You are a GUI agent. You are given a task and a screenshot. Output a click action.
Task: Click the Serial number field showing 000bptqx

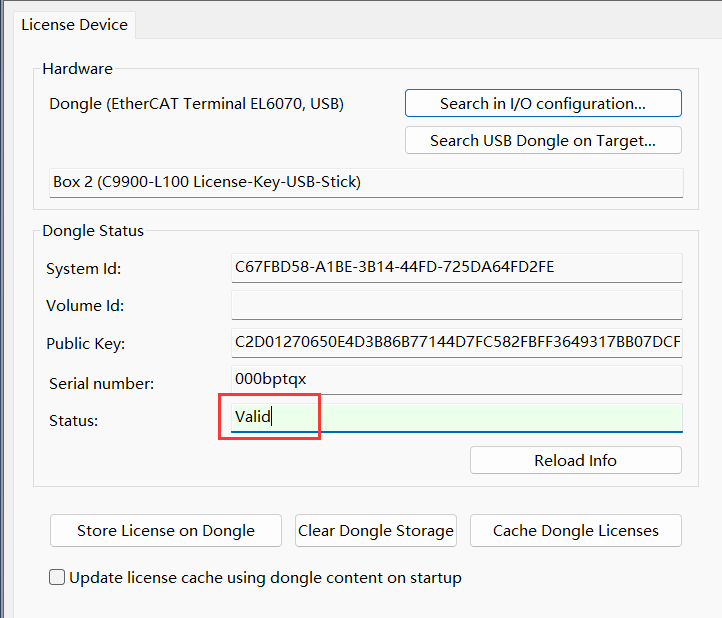(x=457, y=380)
